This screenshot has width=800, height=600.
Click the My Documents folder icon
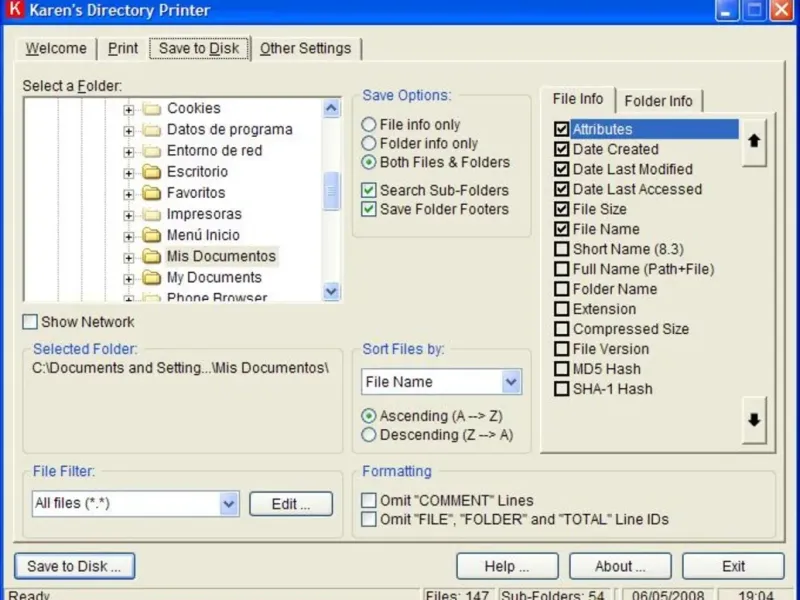point(152,278)
